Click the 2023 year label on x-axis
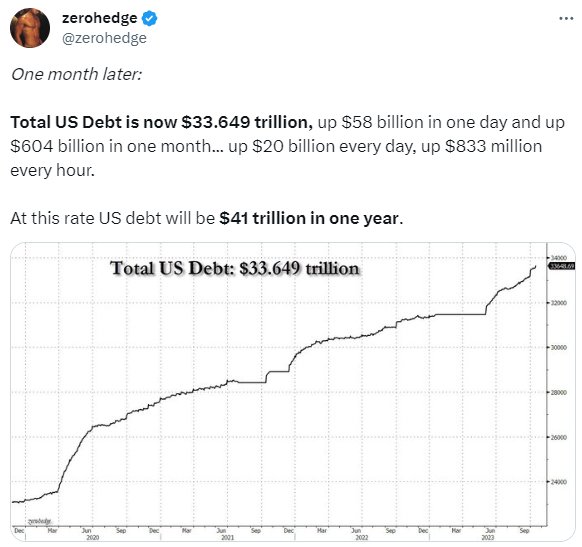The height and width of the screenshot is (547, 582). pyautogui.click(x=488, y=537)
